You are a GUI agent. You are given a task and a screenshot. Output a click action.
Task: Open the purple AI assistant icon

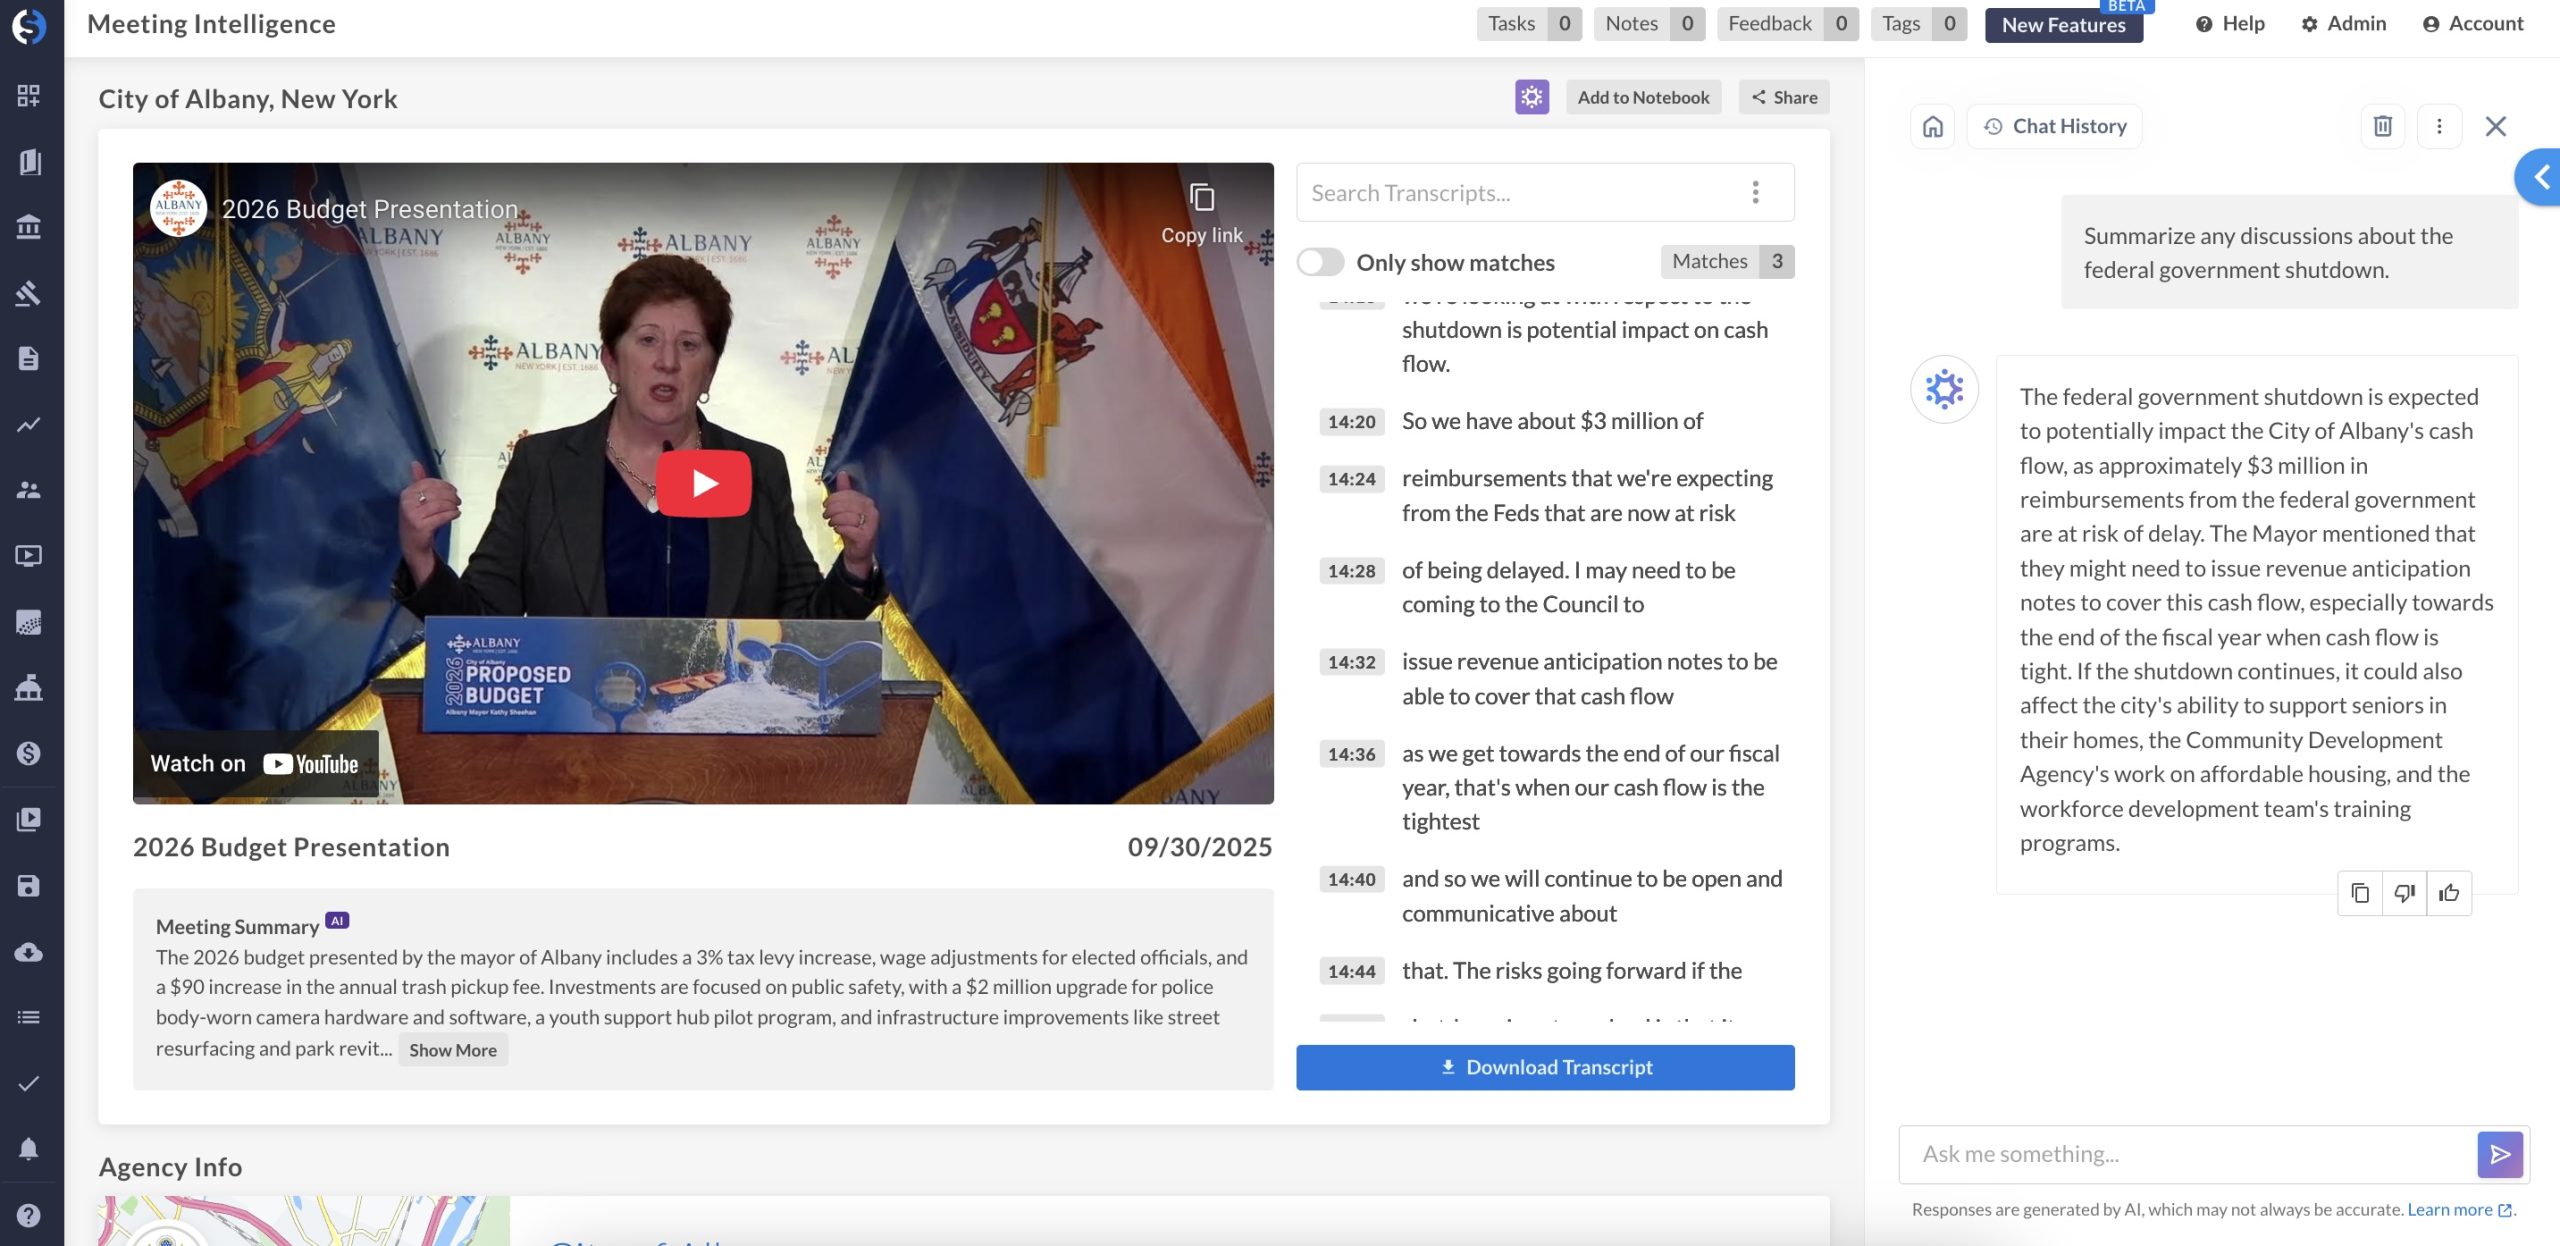click(x=1531, y=97)
